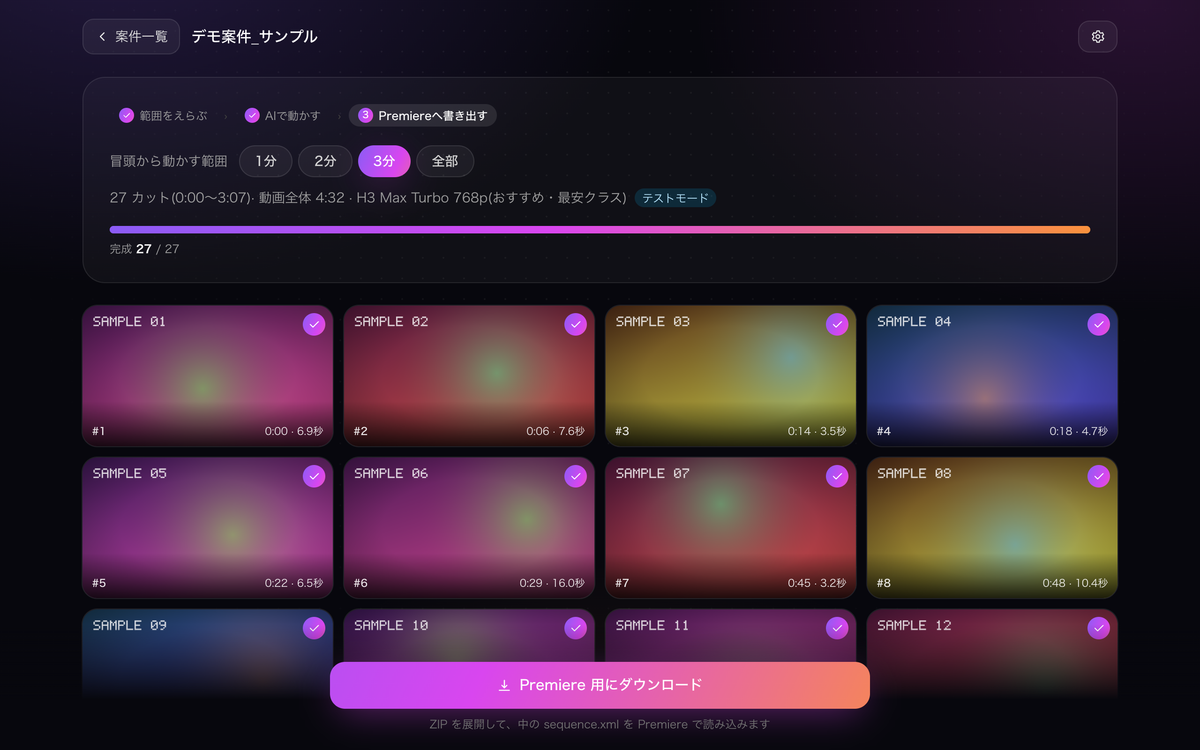Choose the 全部 range option
This screenshot has width=1200, height=750.
445,161
